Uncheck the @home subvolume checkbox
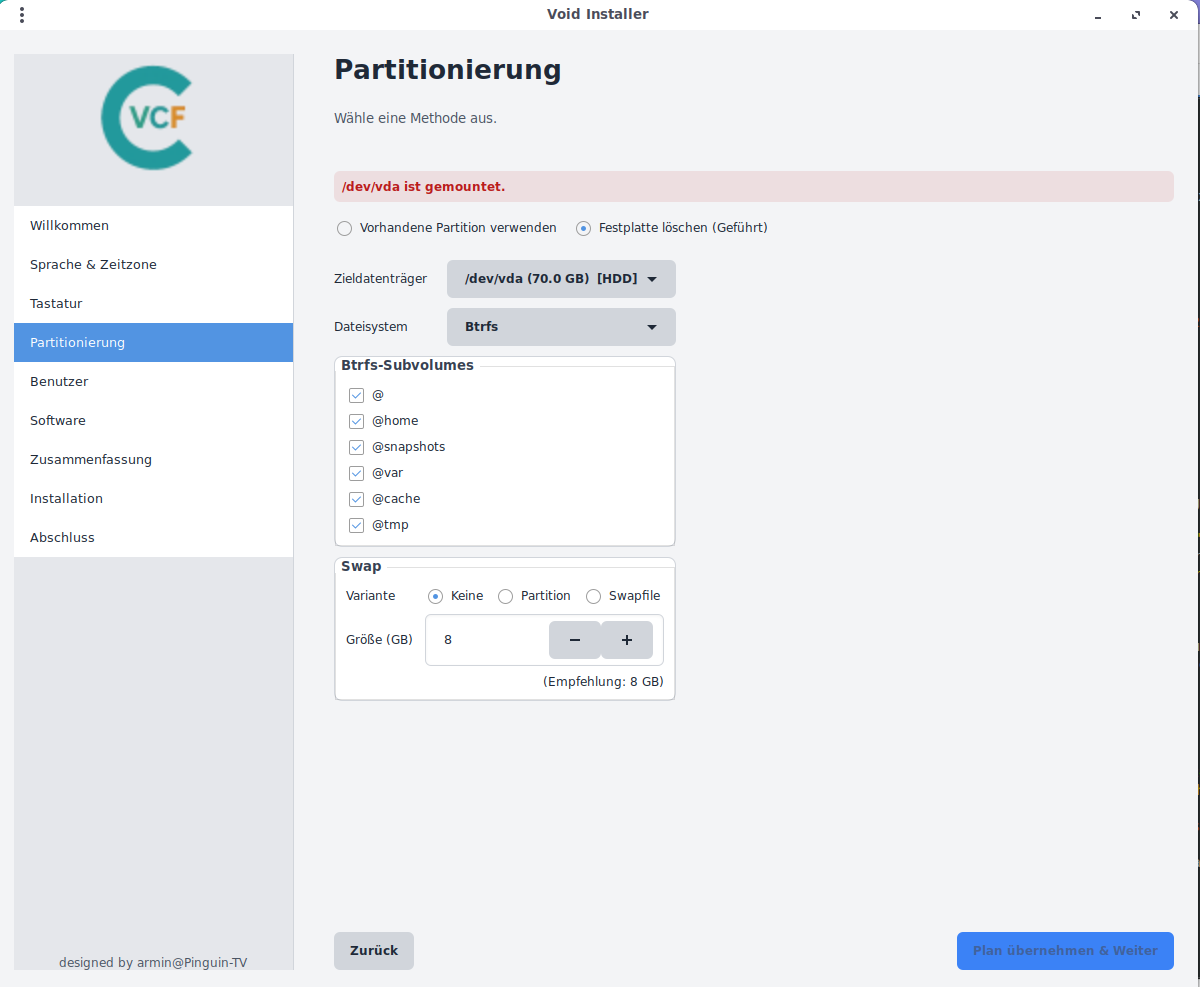This screenshot has width=1200, height=987. click(x=356, y=421)
